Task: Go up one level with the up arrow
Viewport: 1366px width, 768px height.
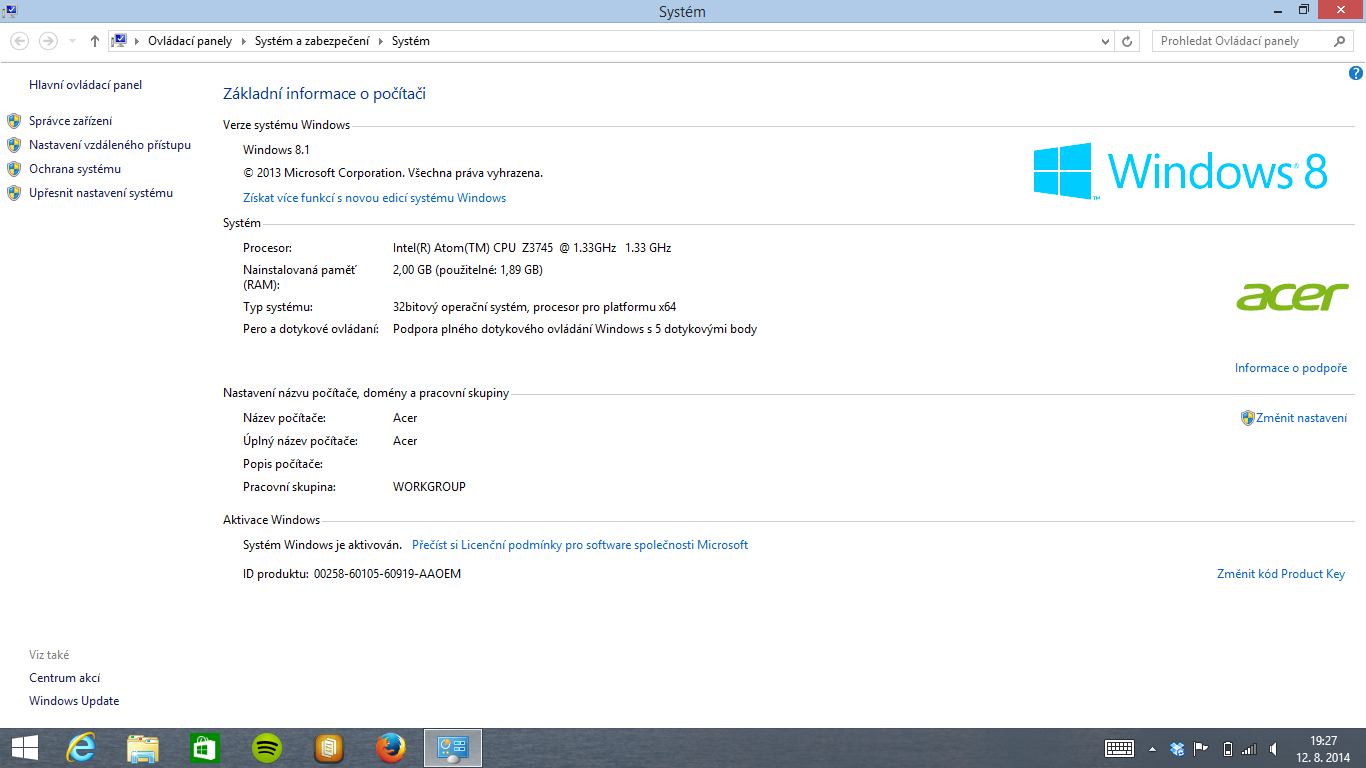Action: pos(95,41)
